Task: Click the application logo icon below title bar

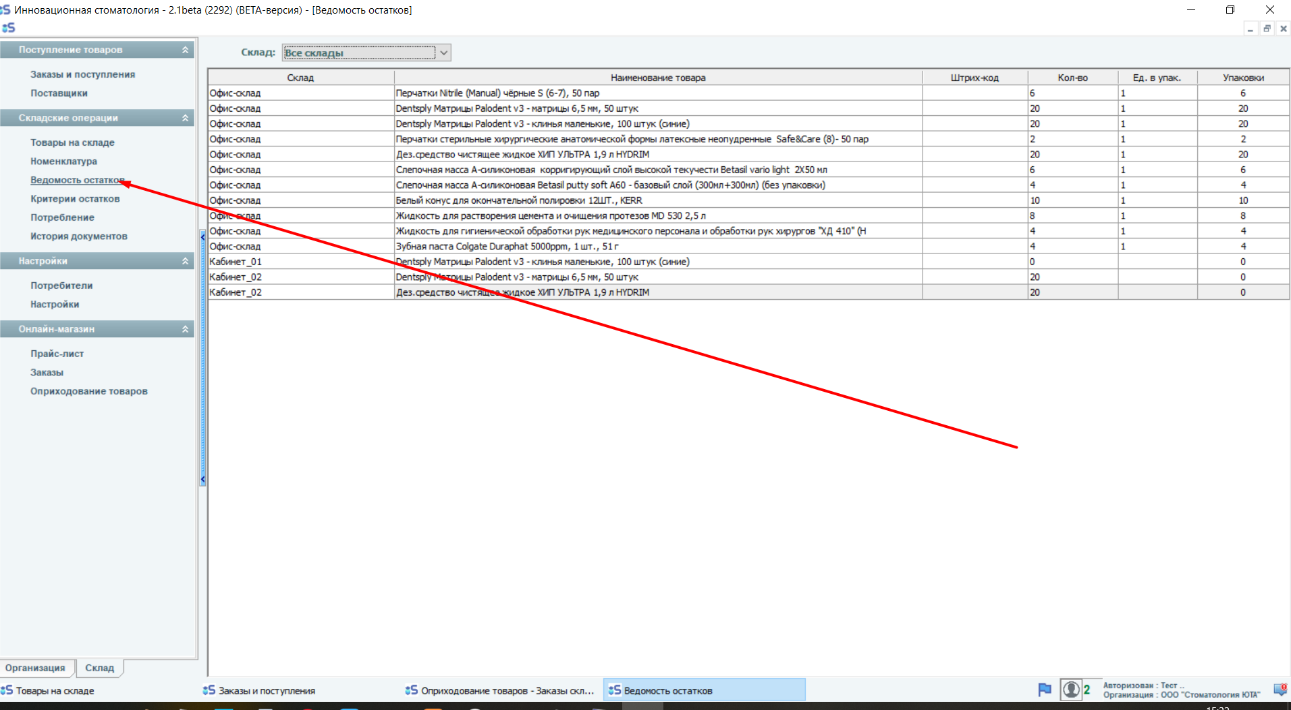Action: [8, 28]
